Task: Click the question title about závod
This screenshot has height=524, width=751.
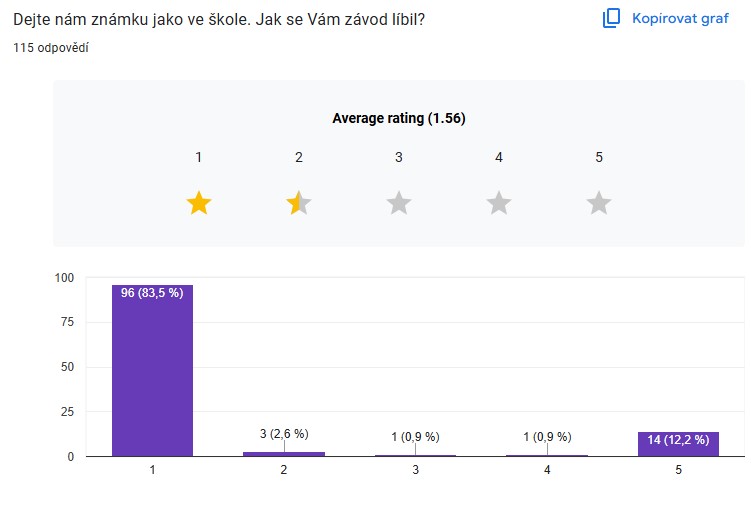Action: (219, 20)
